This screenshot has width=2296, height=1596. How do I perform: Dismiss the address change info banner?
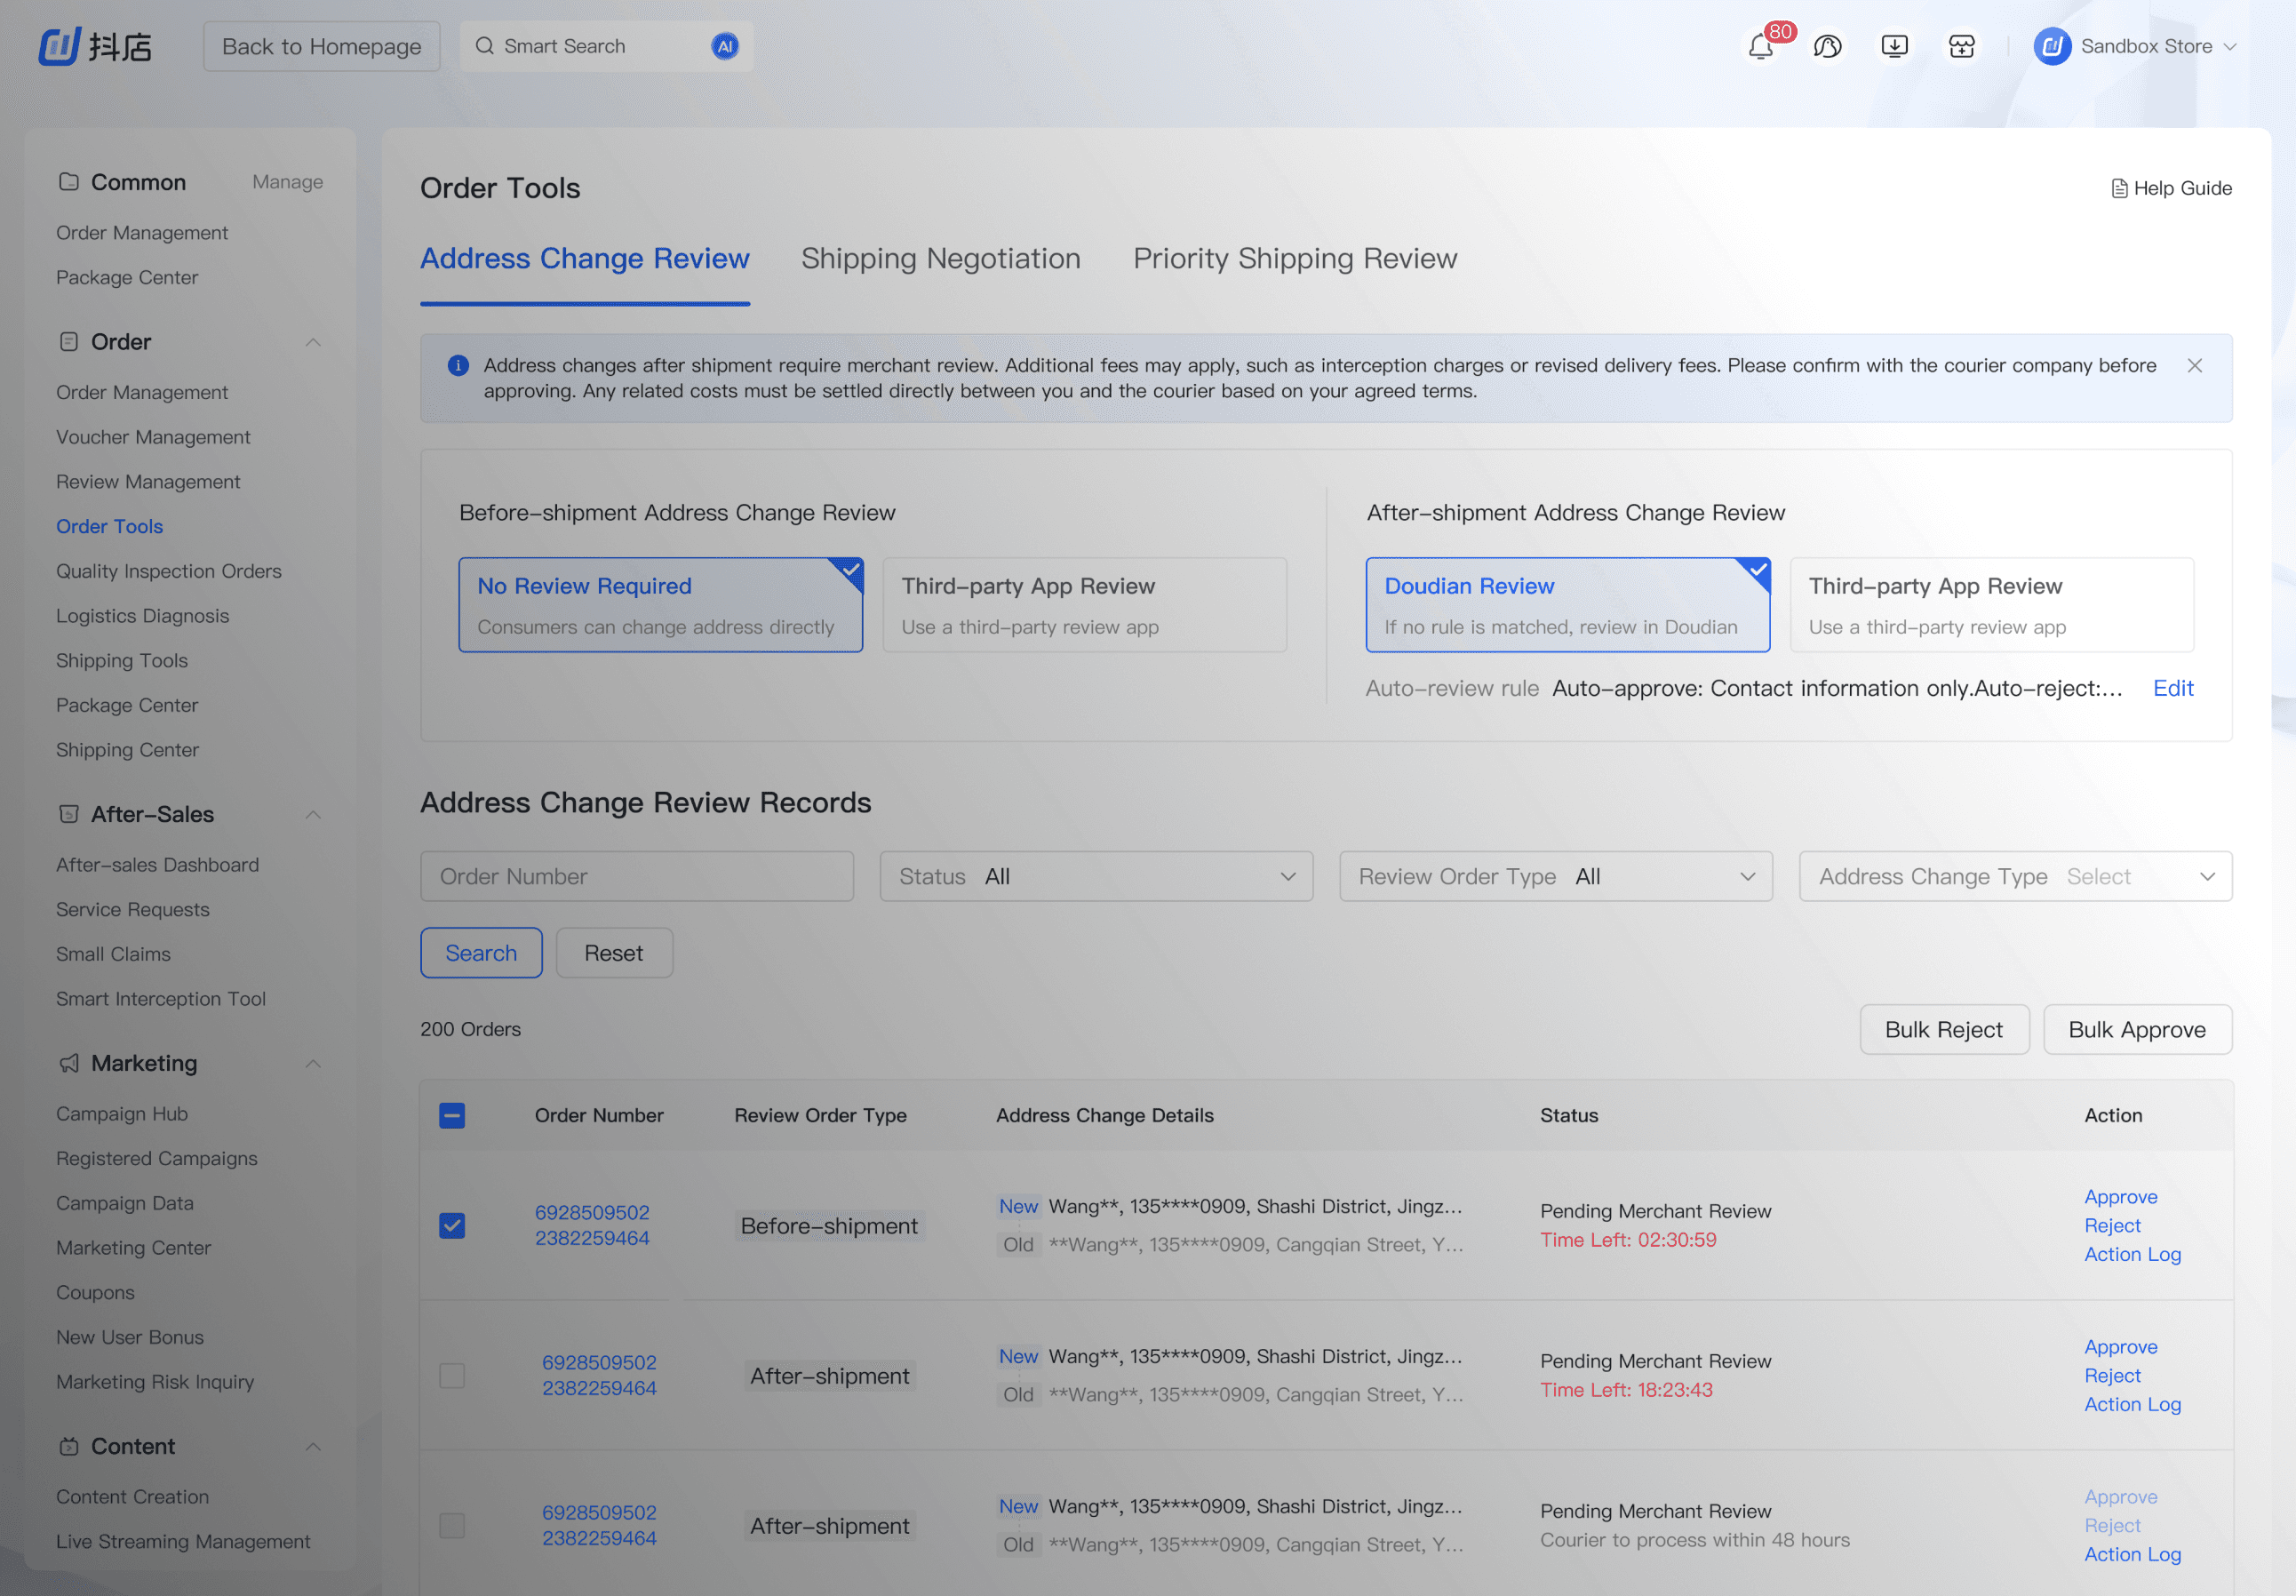point(2194,366)
